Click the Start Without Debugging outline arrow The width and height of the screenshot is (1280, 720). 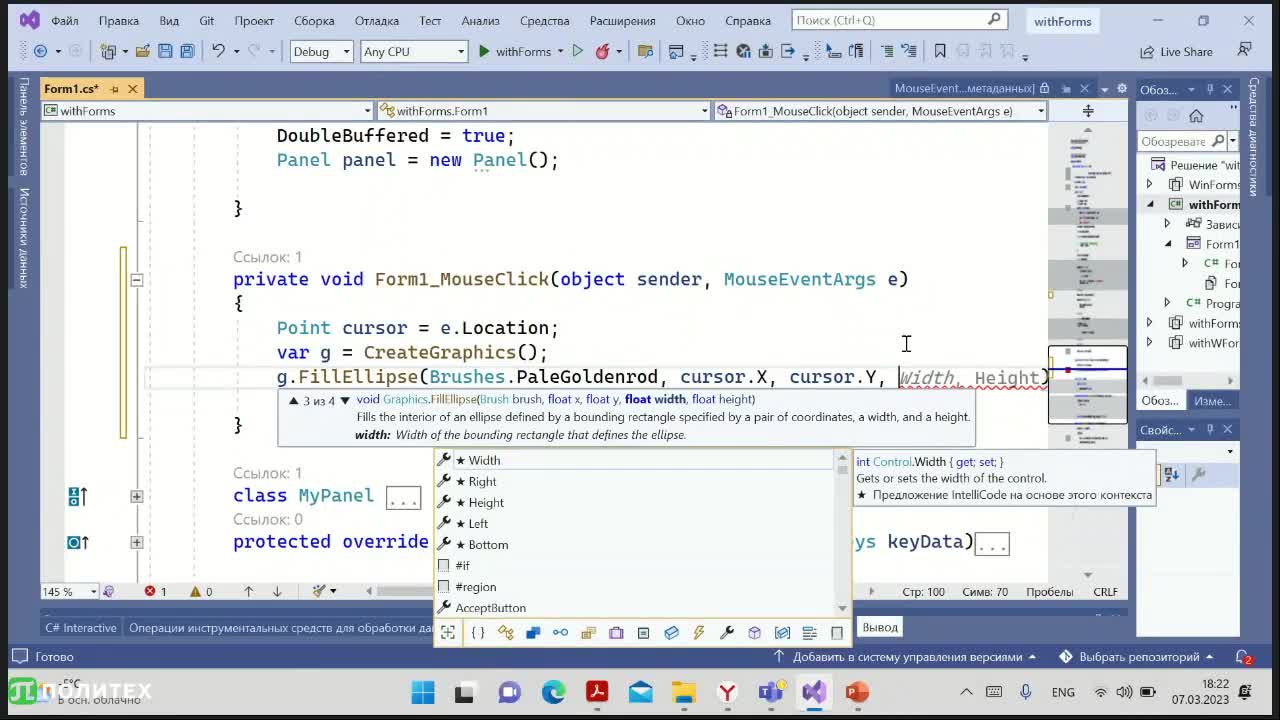pyautogui.click(x=577, y=51)
